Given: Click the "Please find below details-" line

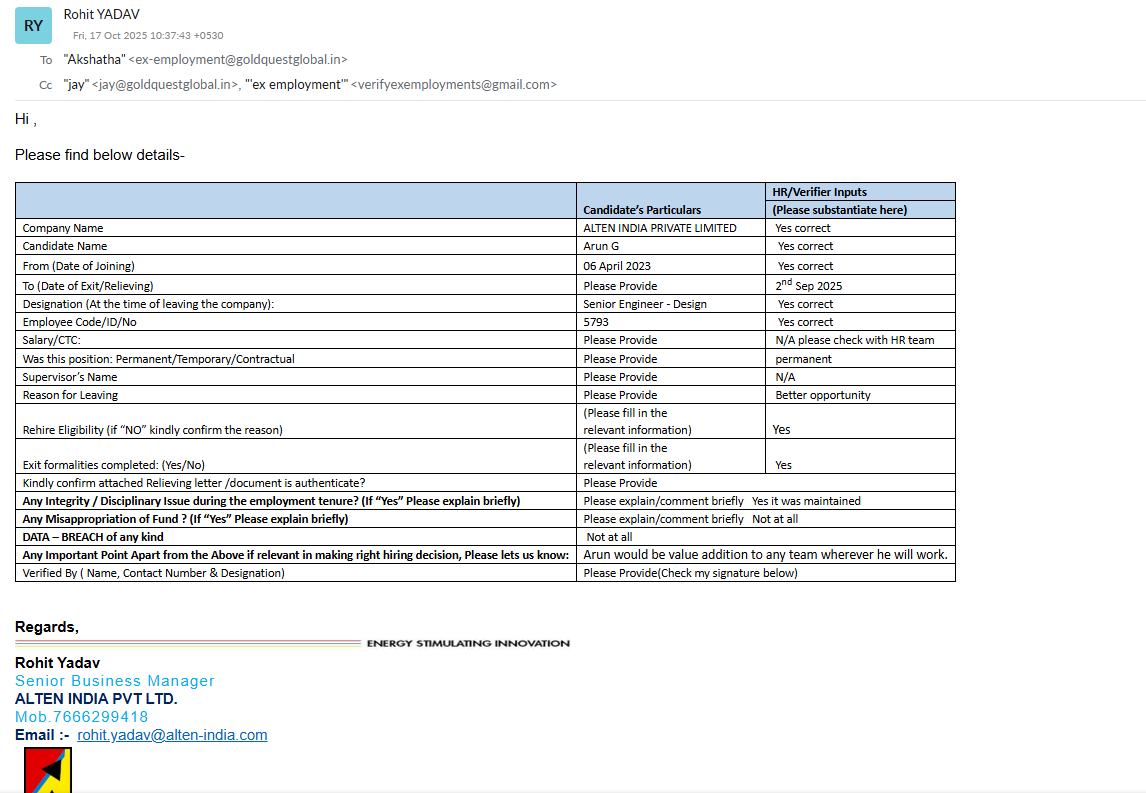Looking at the screenshot, I should click(100, 155).
